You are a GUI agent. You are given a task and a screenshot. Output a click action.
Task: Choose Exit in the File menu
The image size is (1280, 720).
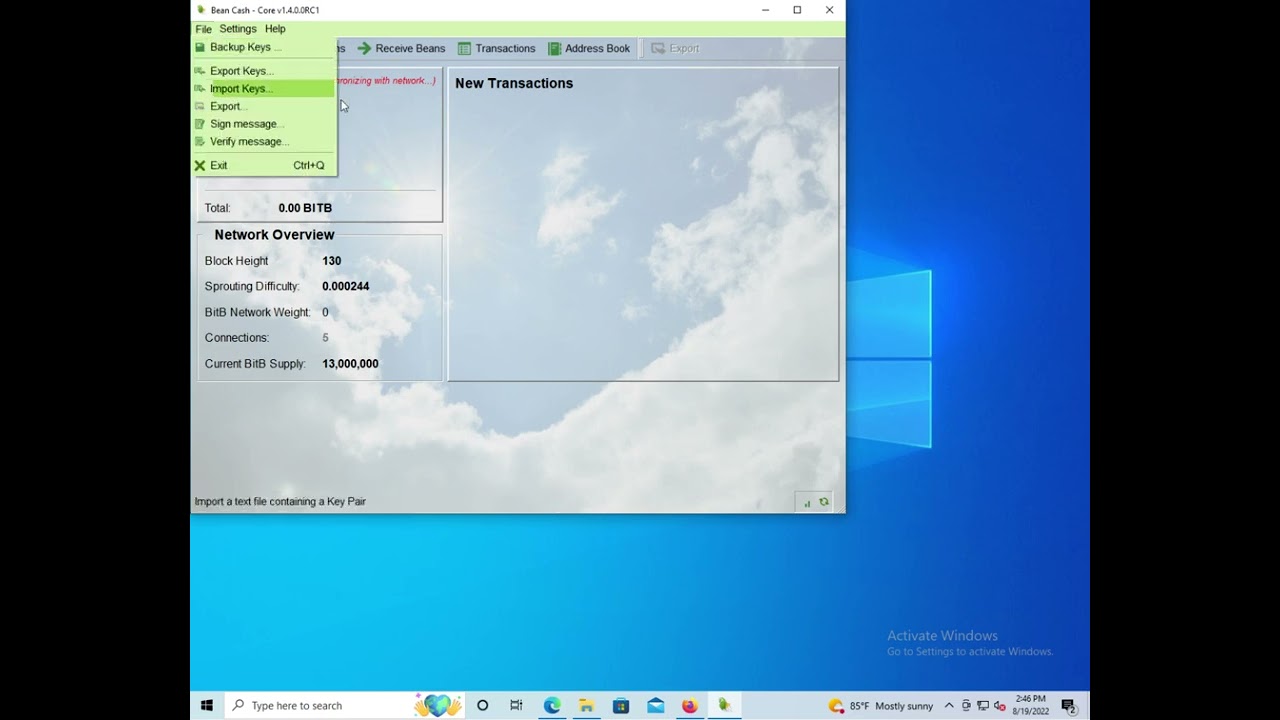click(x=264, y=166)
